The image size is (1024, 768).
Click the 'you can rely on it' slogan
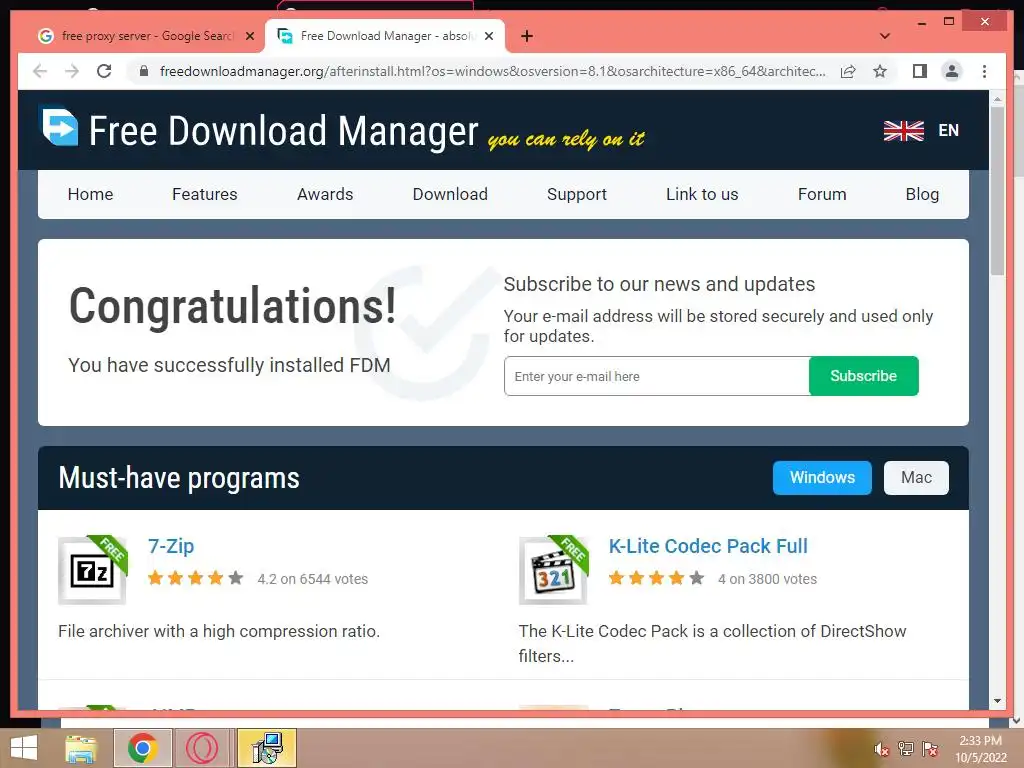[566, 138]
